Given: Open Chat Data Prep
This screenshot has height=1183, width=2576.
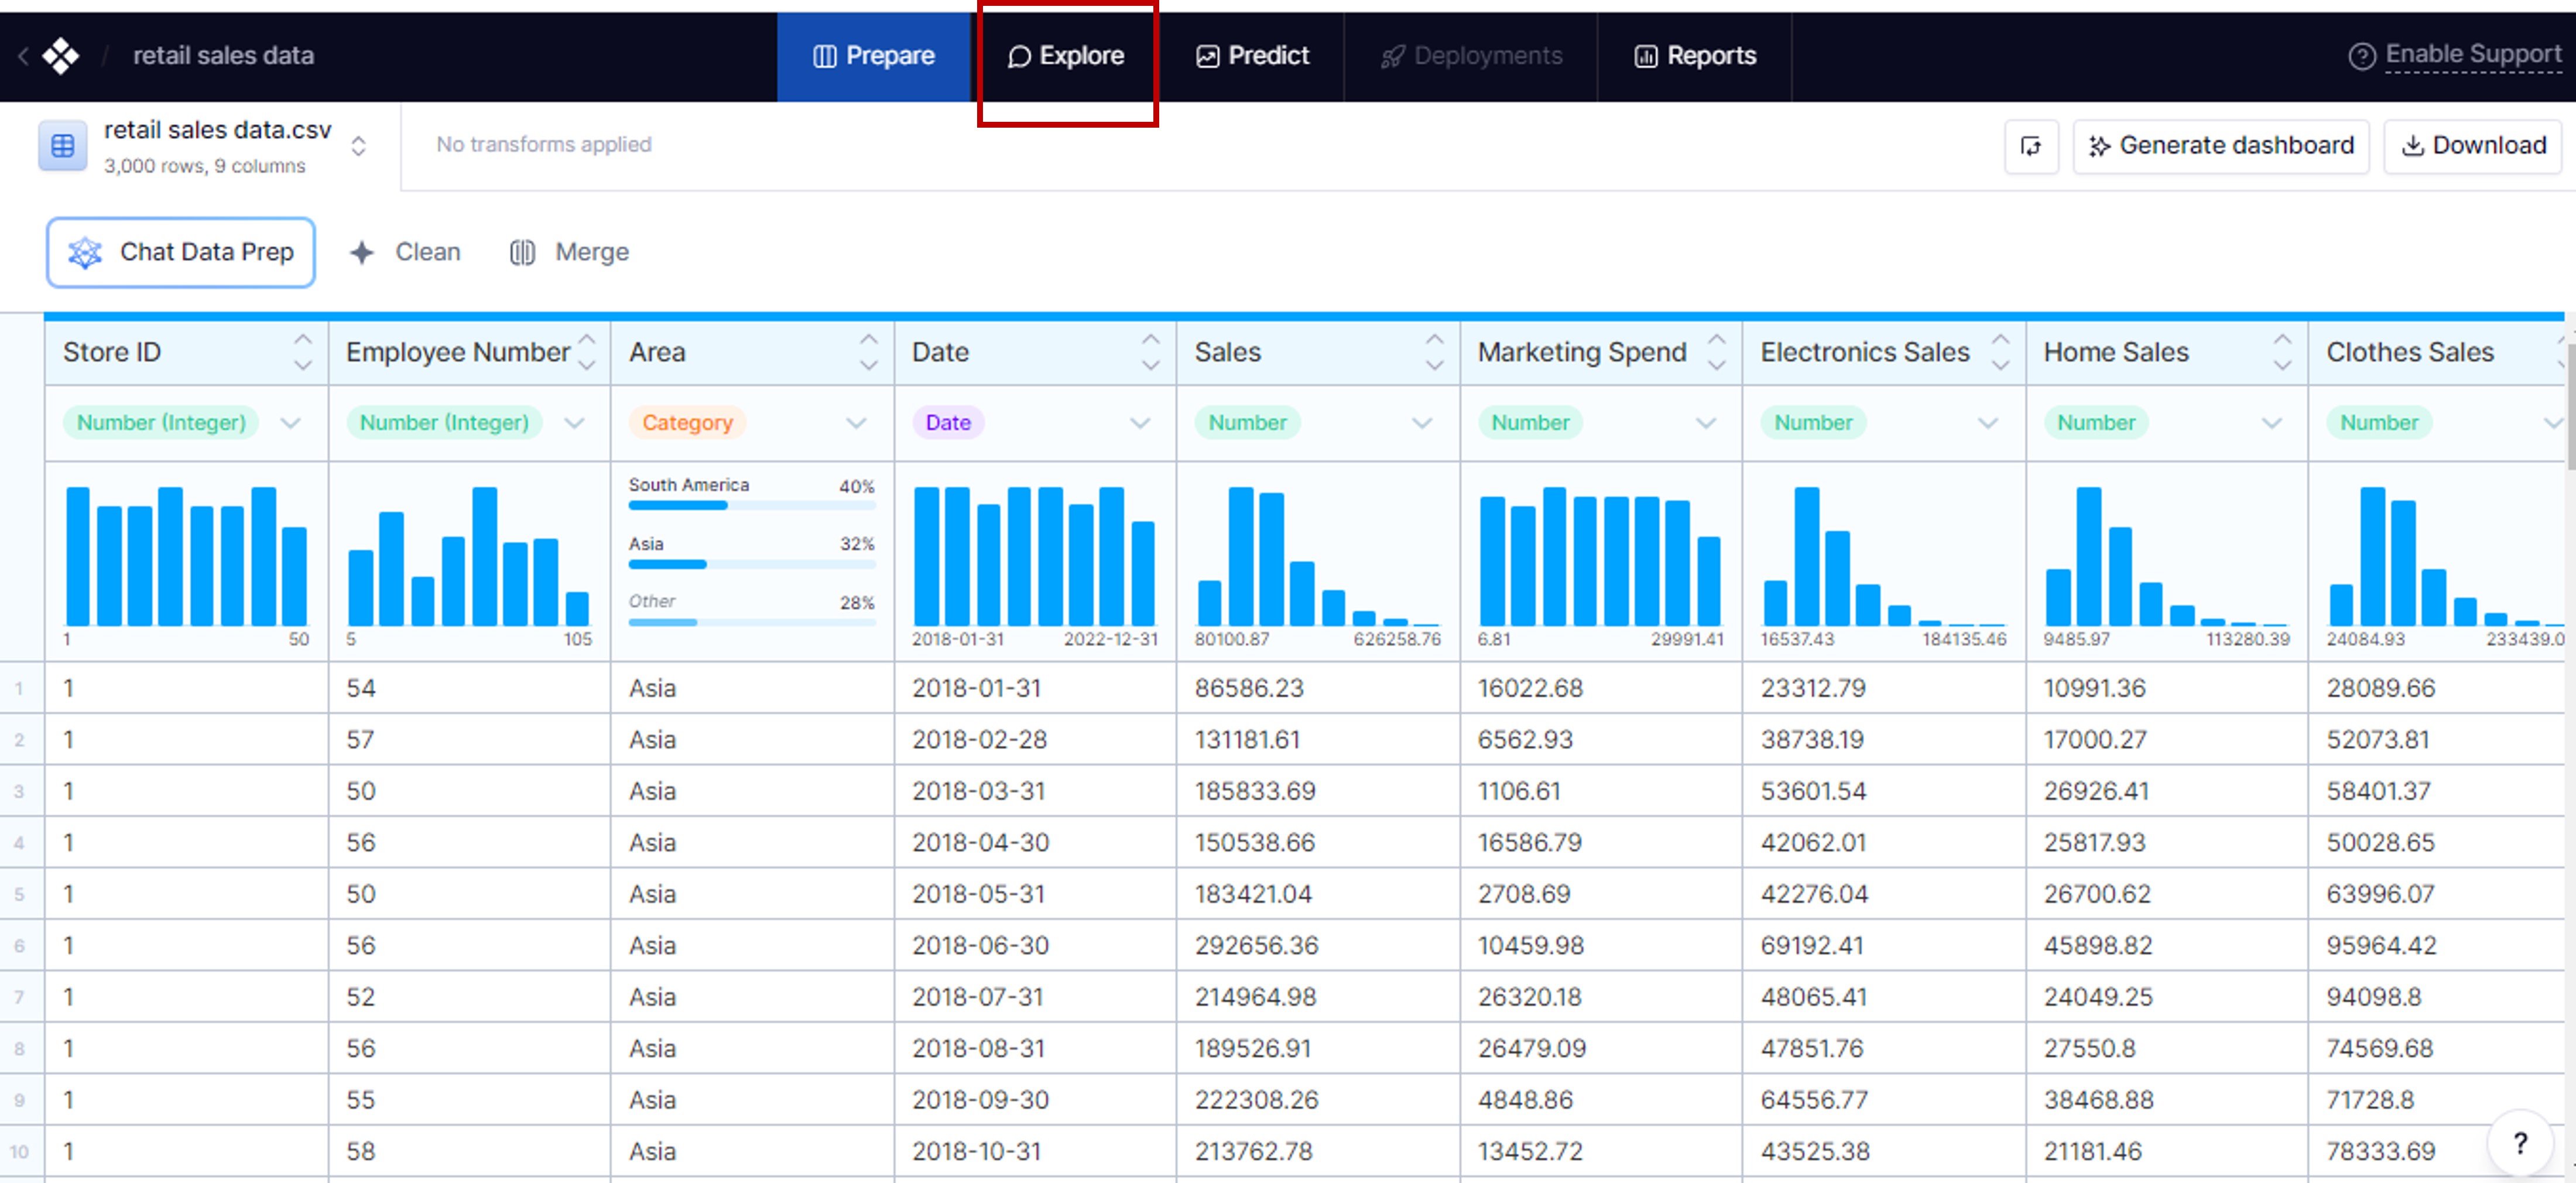Looking at the screenshot, I should [181, 252].
